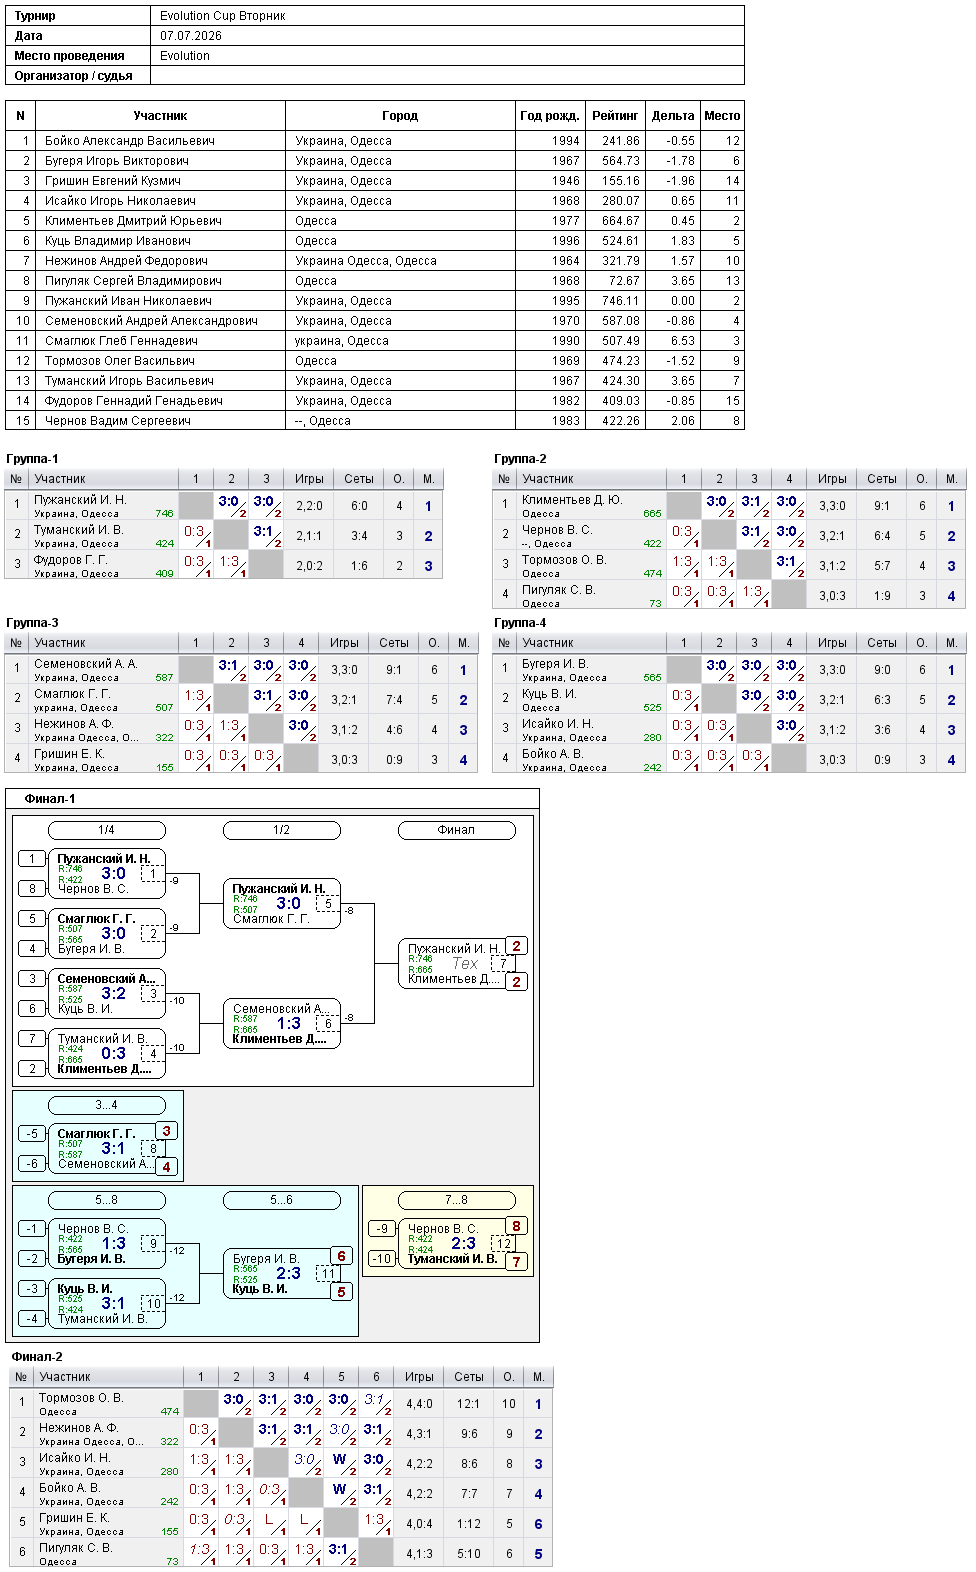
Task: Click the "Финал-2" heading
Action: 37,1357
